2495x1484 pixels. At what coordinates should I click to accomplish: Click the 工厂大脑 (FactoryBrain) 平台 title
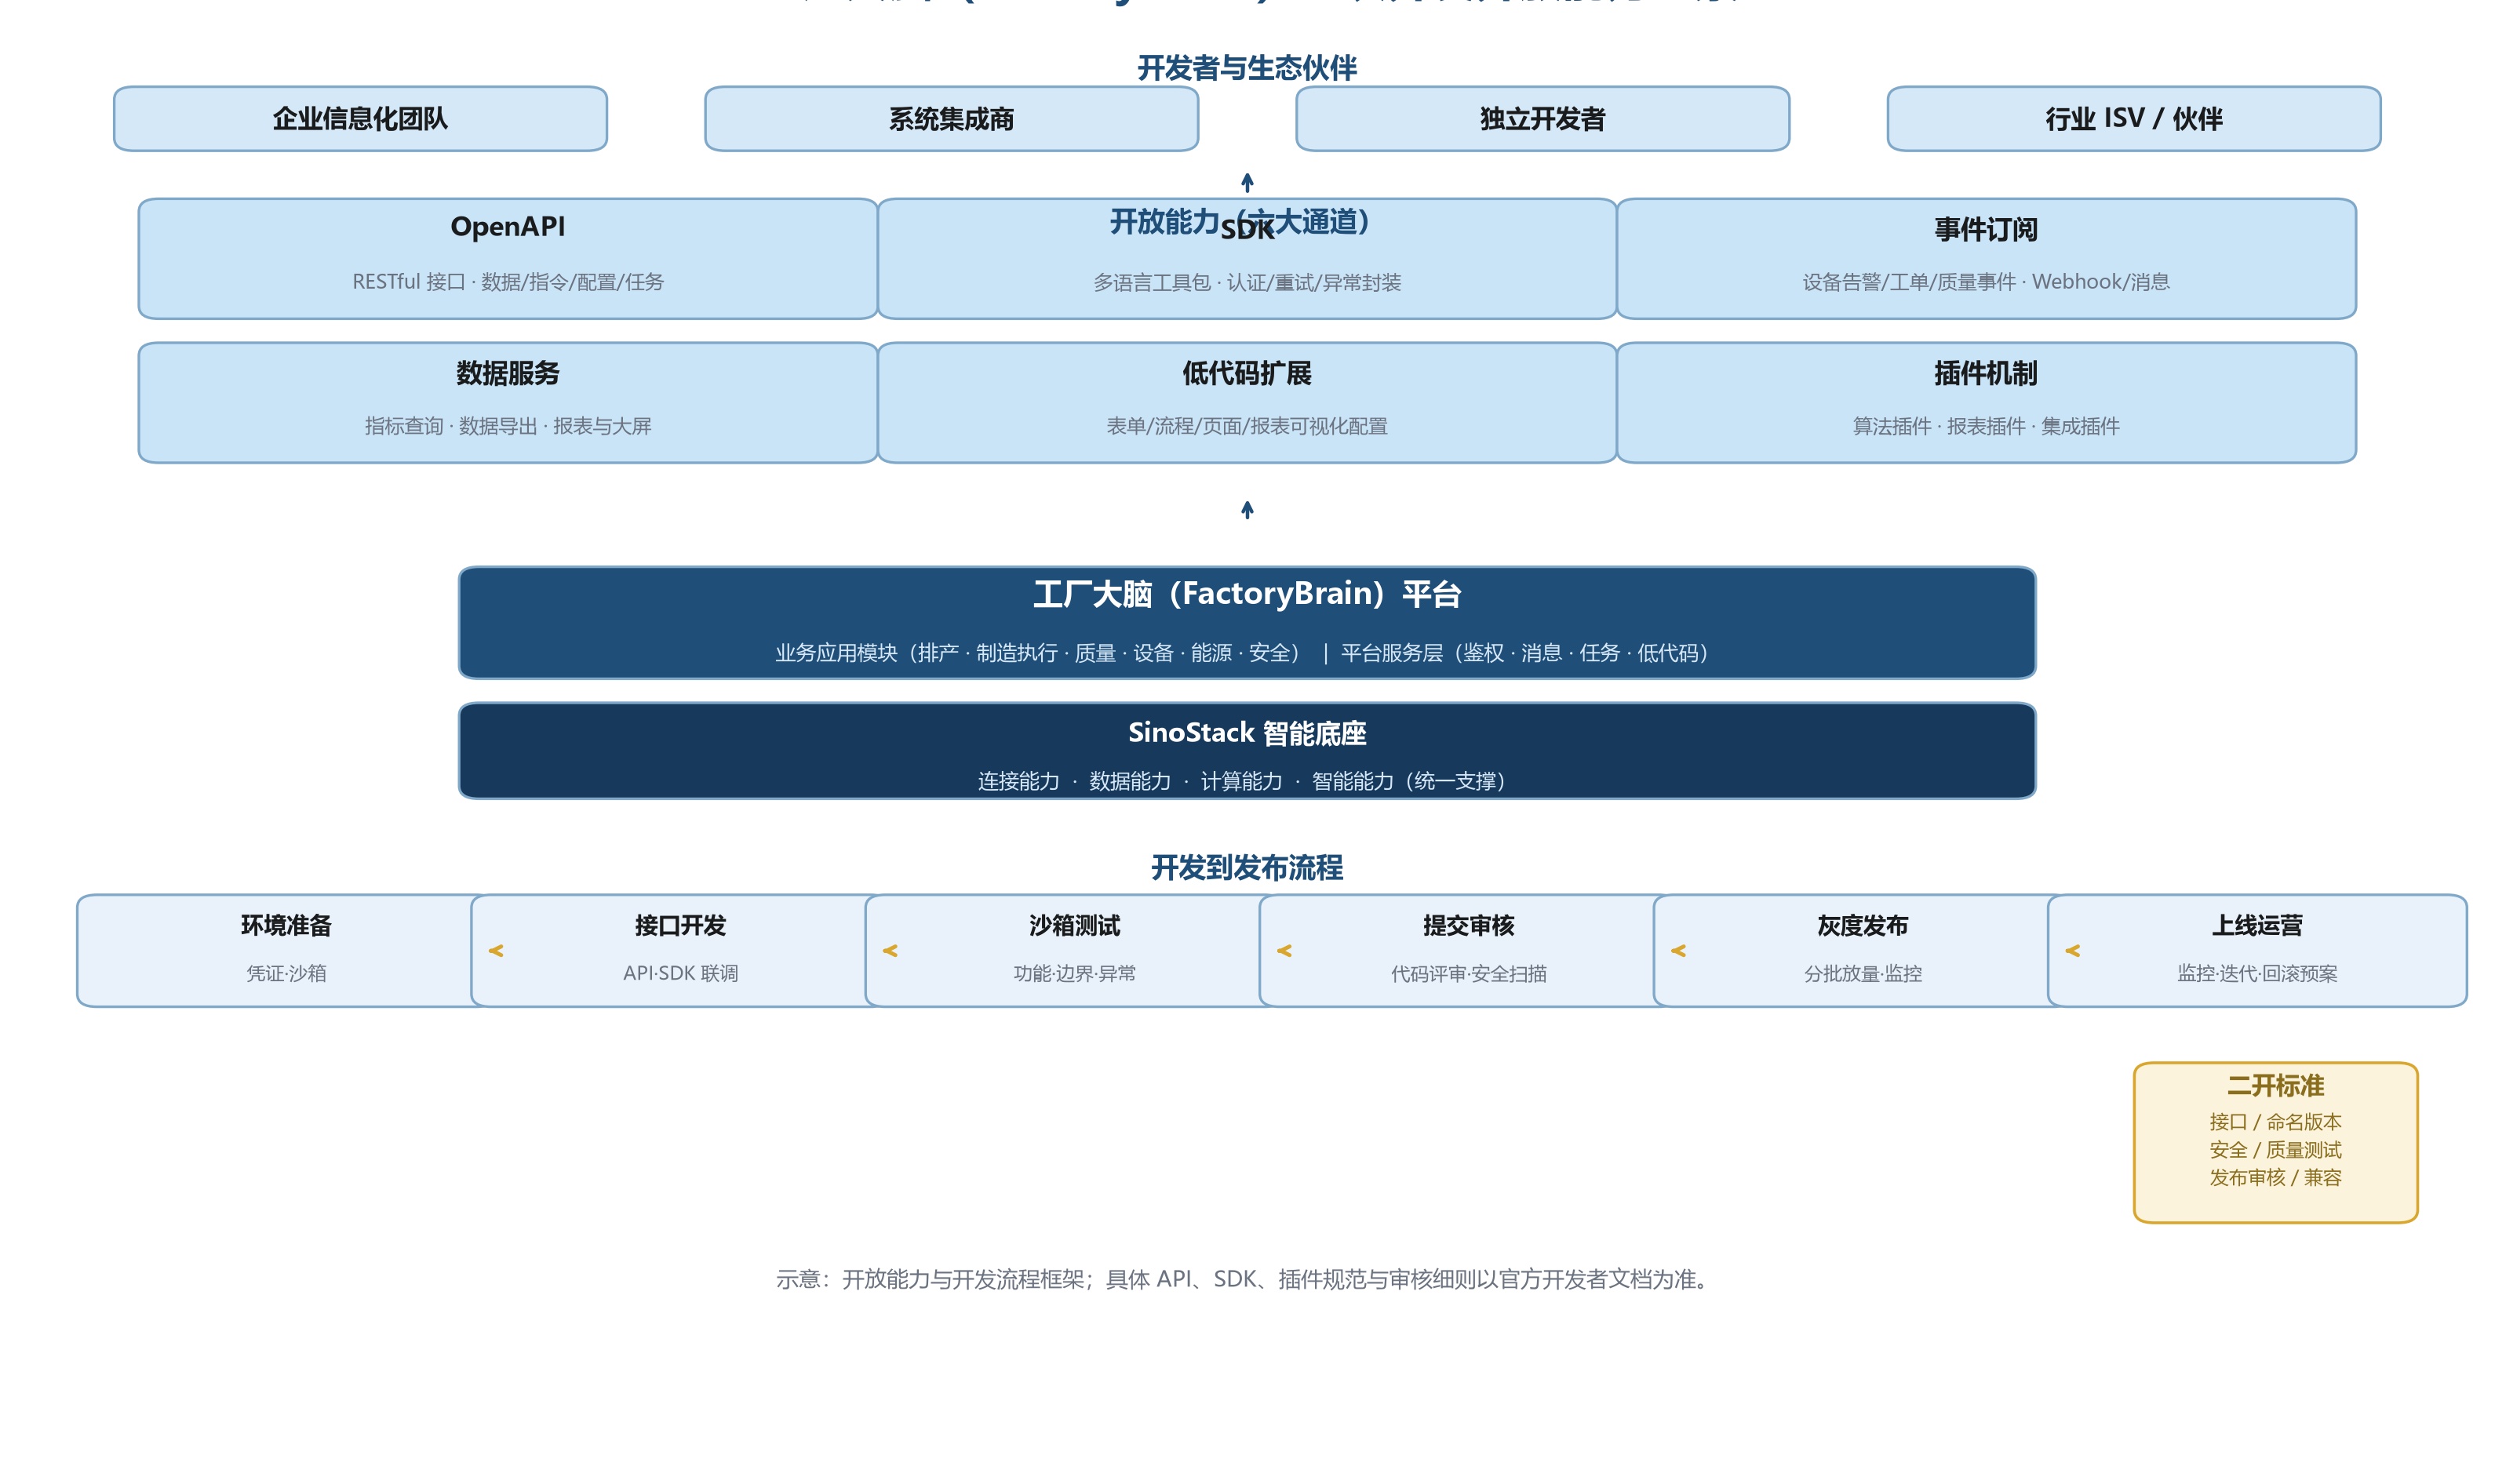(1247, 594)
